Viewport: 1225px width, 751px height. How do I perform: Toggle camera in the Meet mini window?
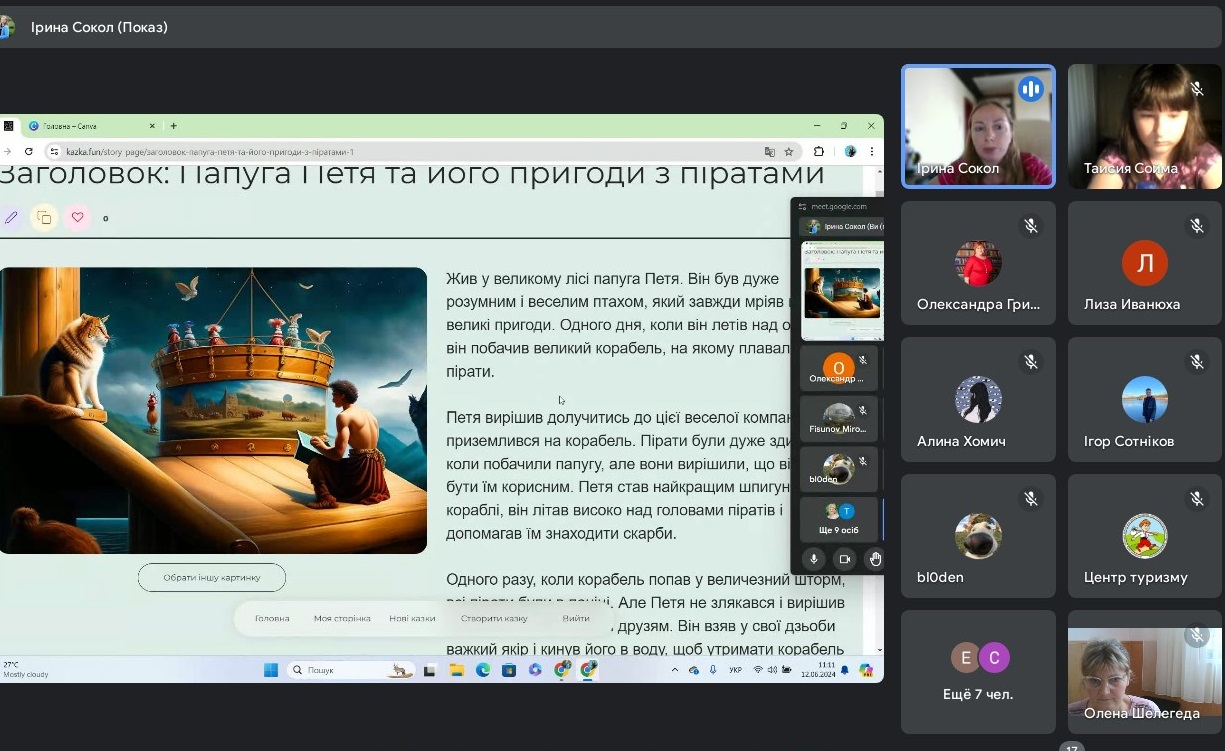point(844,559)
